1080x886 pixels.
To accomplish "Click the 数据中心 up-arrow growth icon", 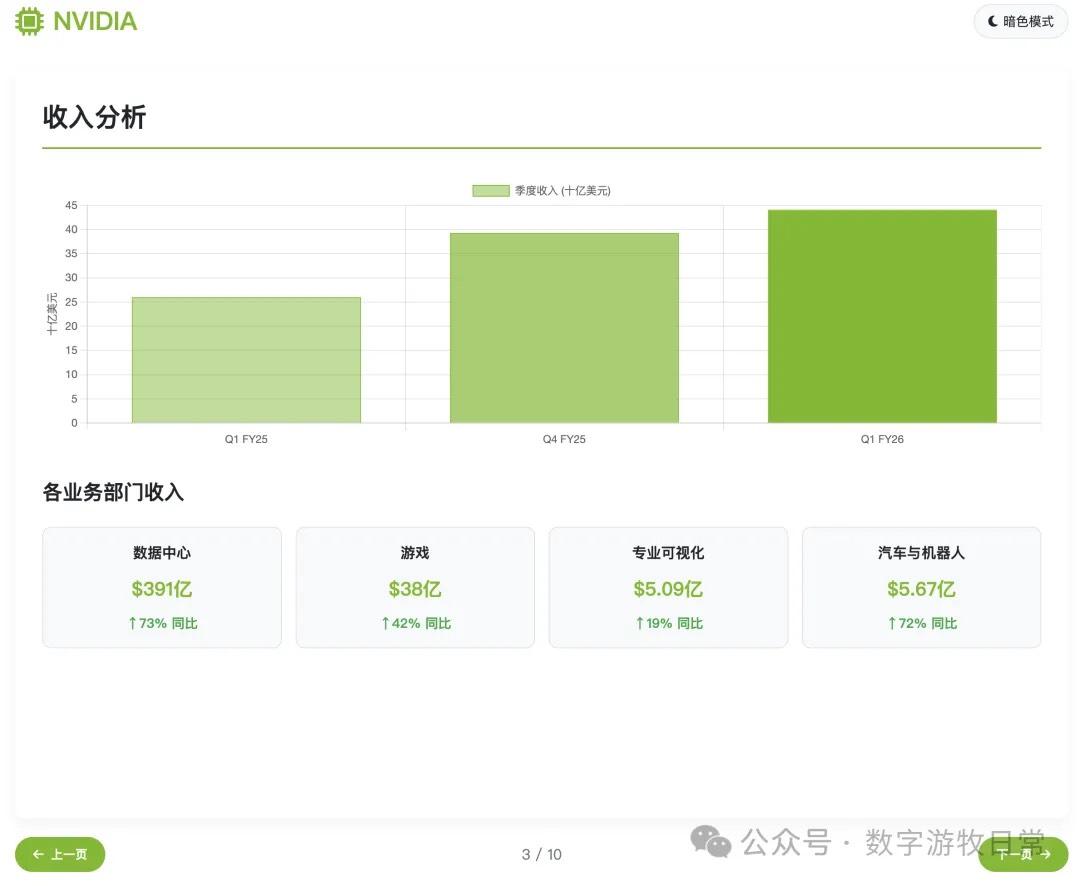I will click(x=132, y=622).
